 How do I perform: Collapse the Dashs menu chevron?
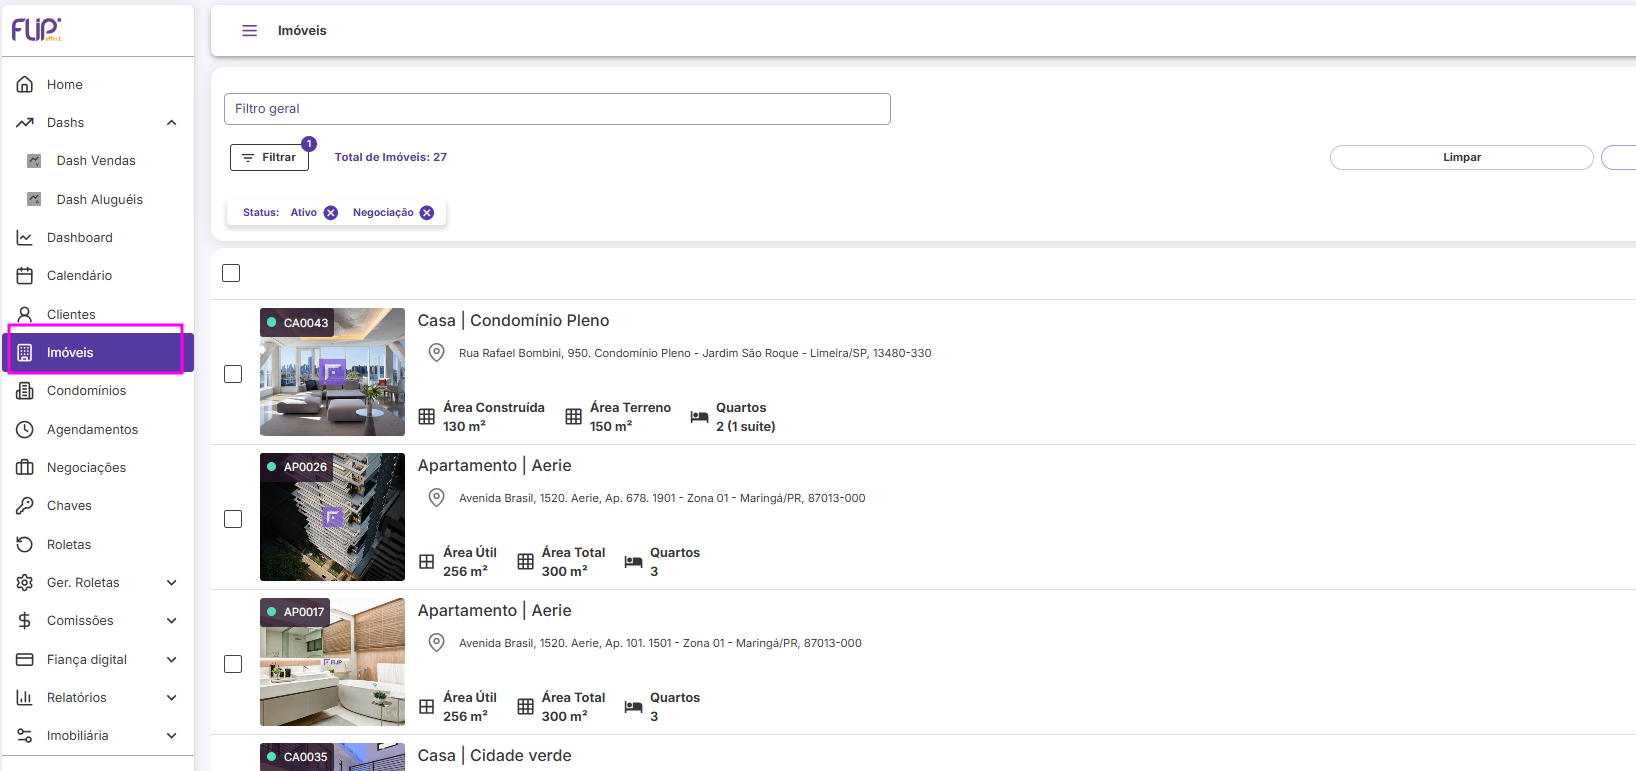(172, 123)
